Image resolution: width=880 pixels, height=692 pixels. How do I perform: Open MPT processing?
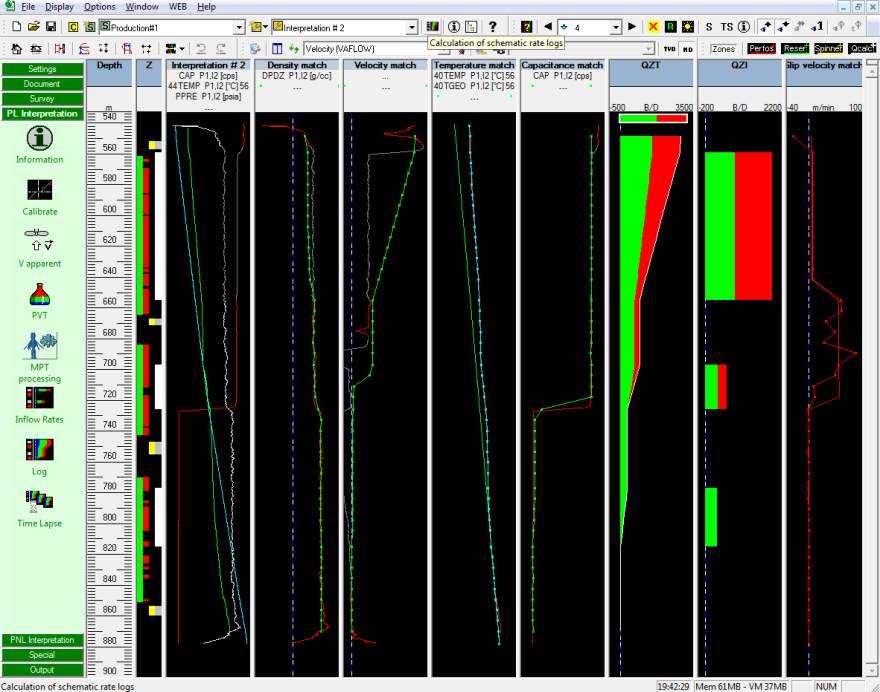coord(40,345)
